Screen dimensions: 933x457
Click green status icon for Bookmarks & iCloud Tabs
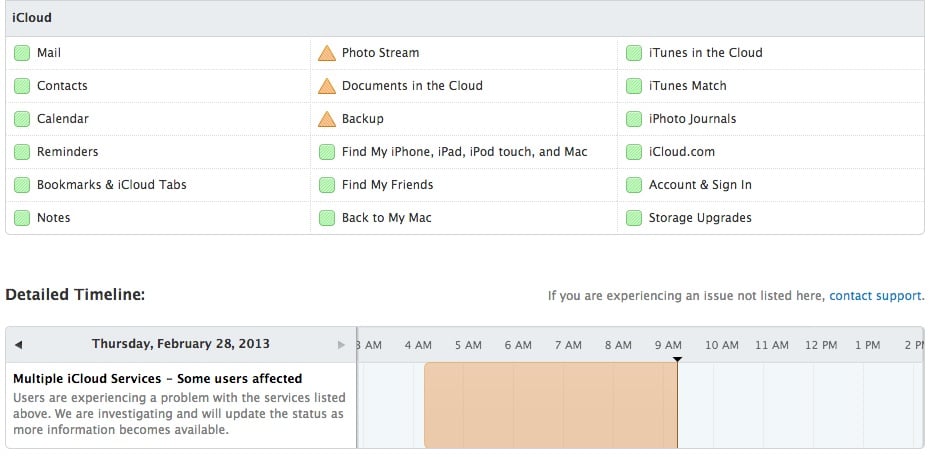coord(22,185)
